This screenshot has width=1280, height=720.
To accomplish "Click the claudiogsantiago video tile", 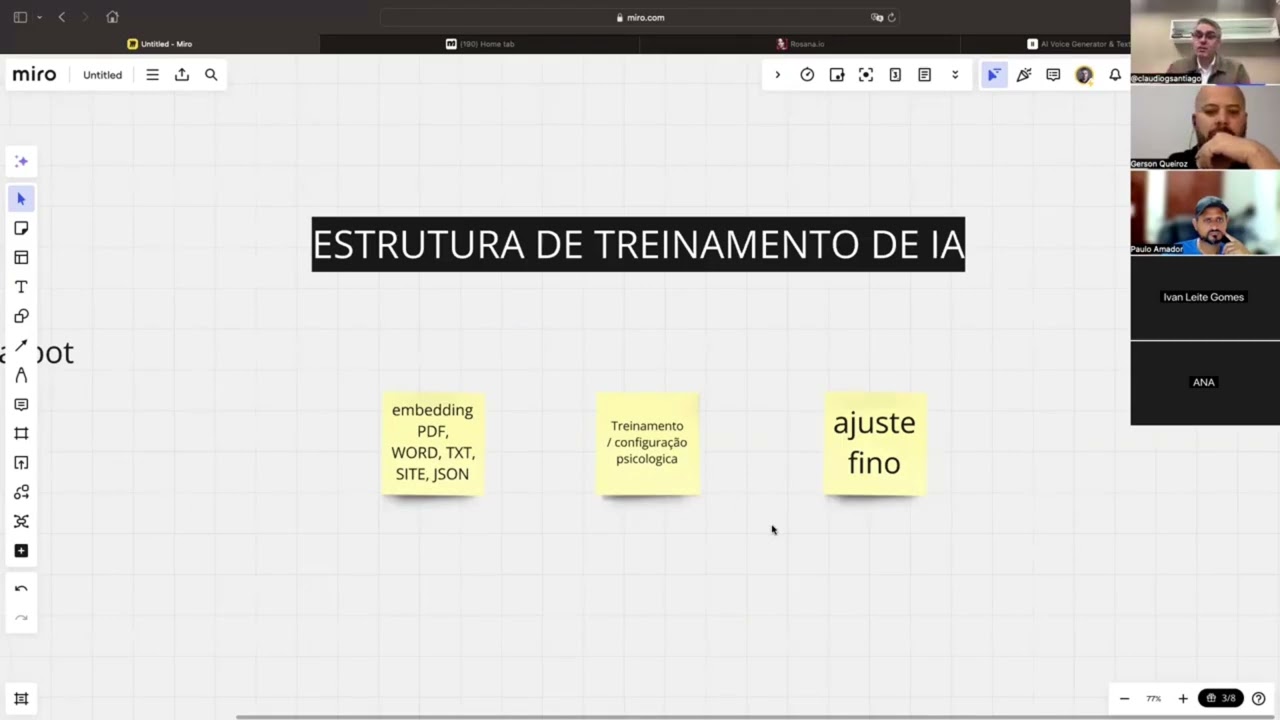I will (1205, 42).
